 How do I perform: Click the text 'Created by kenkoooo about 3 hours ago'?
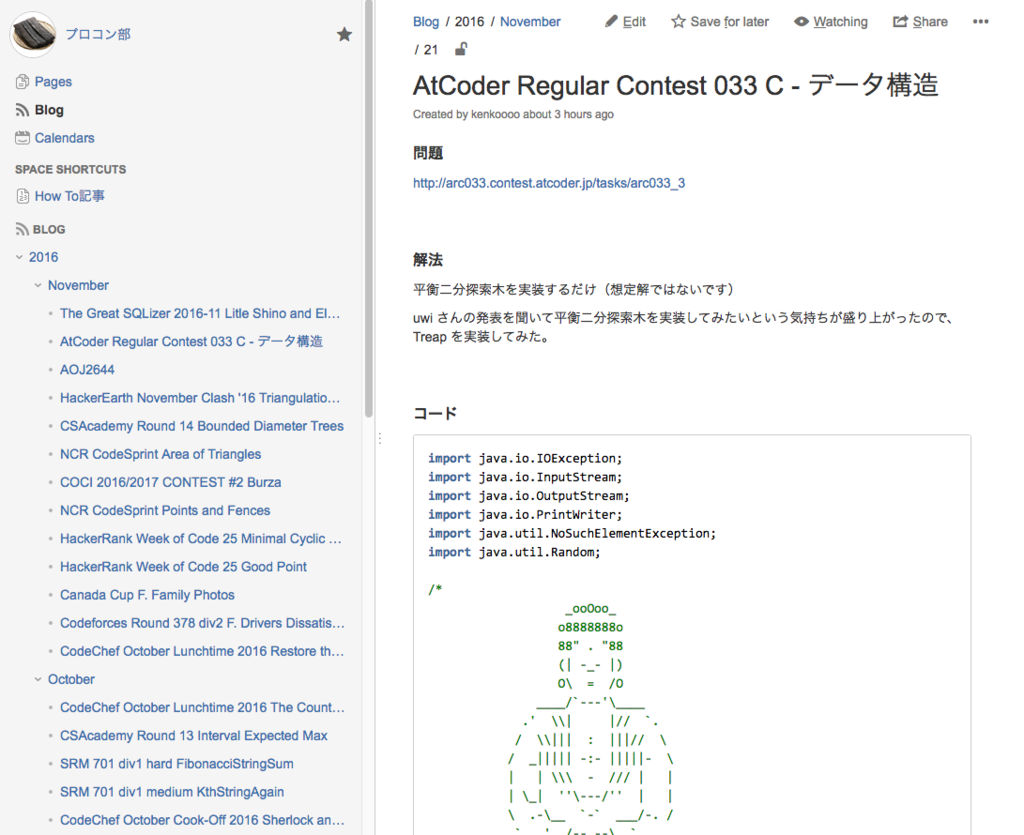click(513, 114)
